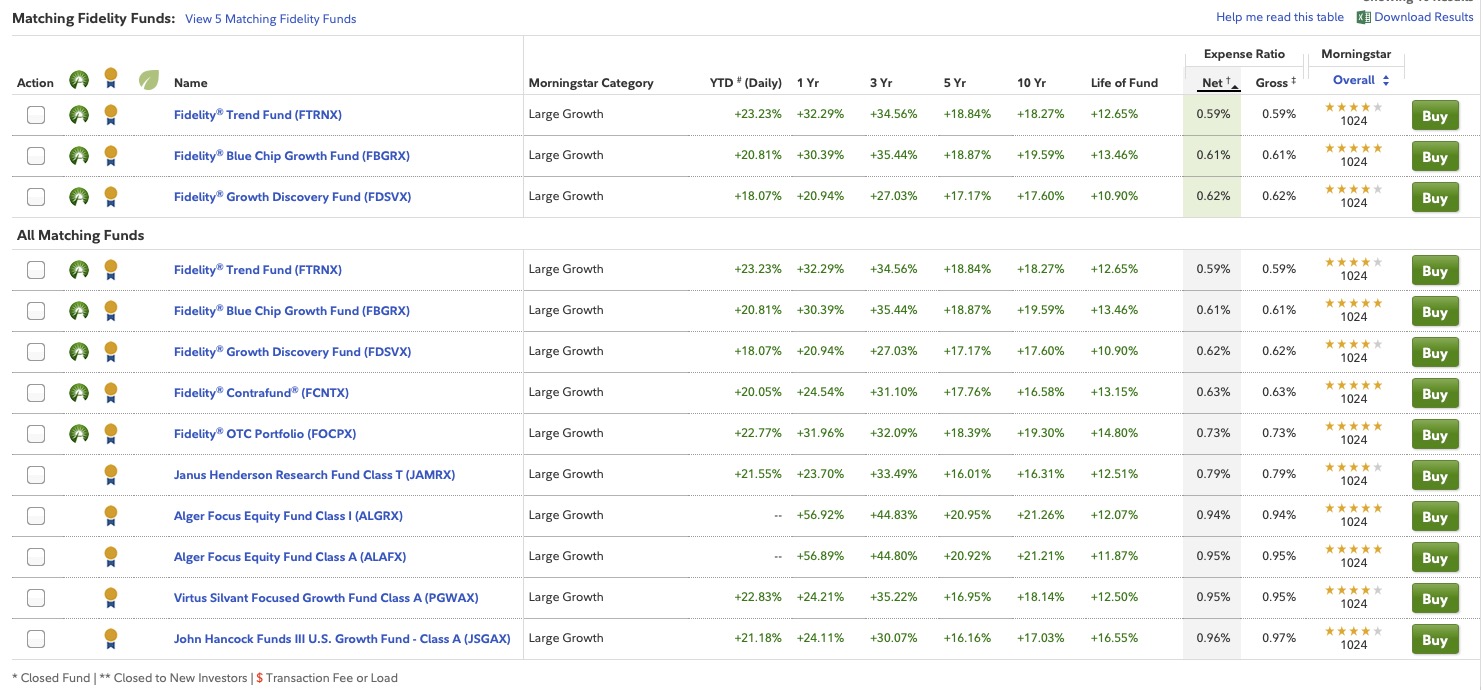Viewport: 1483px width, 690px height.
Task: Click the Morningstar Category column header
Action: tap(590, 83)
